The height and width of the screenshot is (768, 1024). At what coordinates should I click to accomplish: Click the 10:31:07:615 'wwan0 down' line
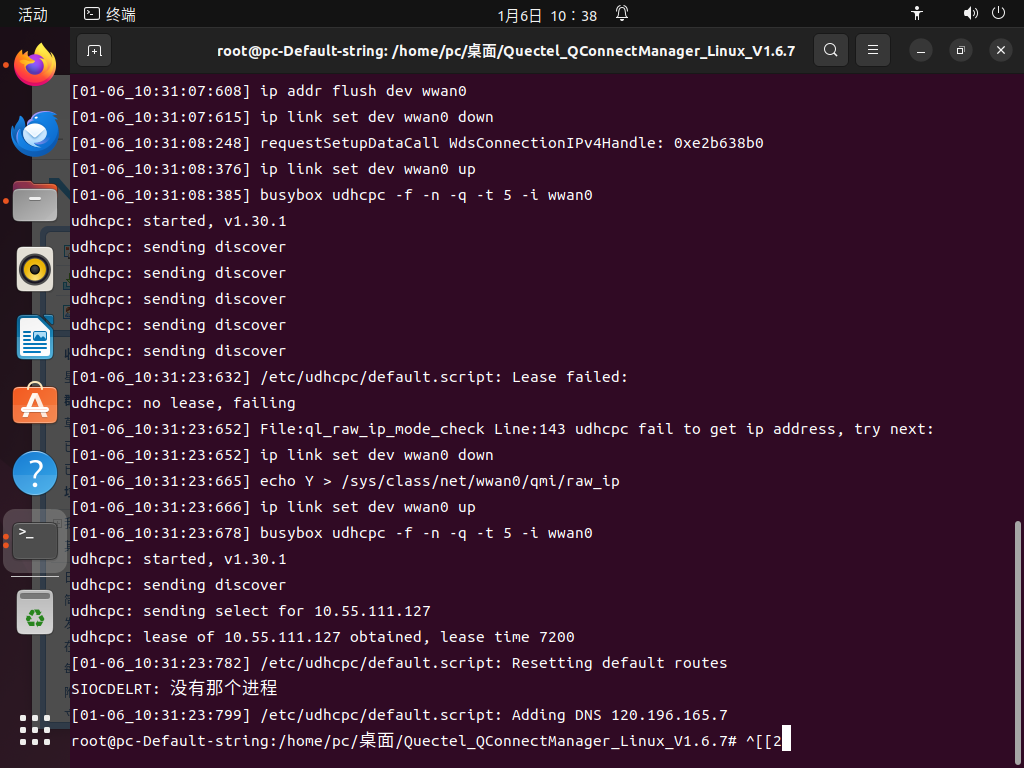(282, 117)
